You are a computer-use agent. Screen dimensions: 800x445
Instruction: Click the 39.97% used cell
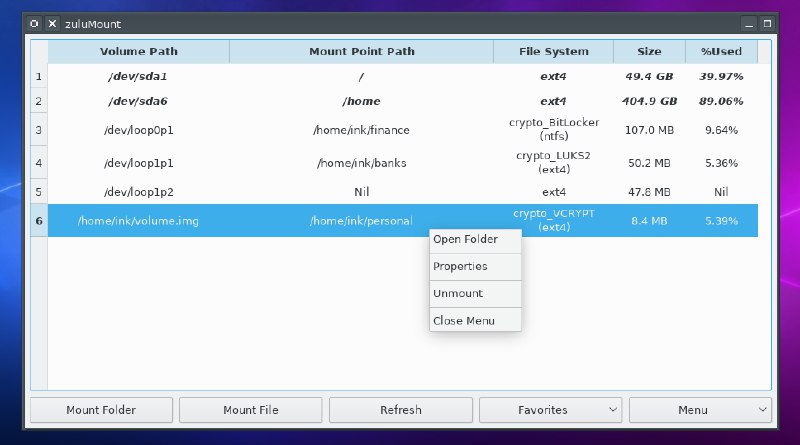pos(721,77)
